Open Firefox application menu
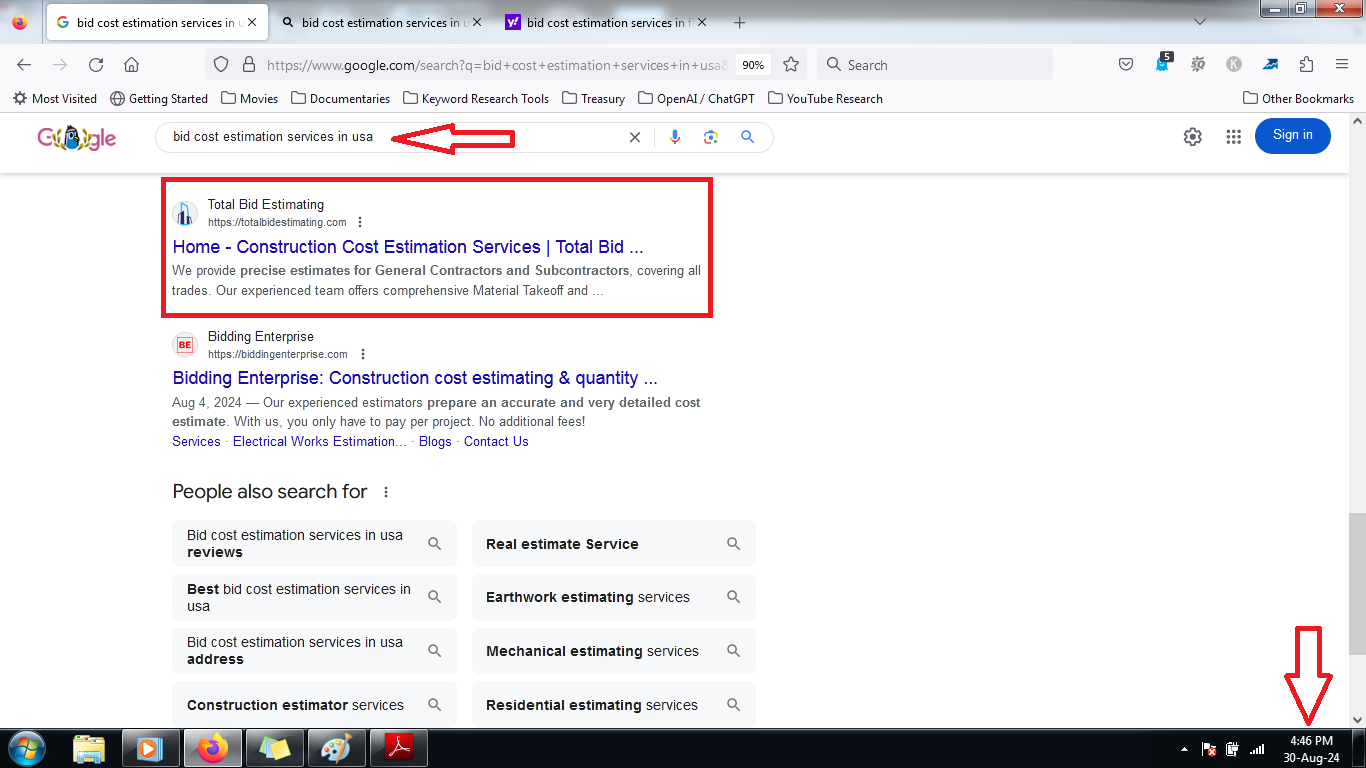This screenshot has width=1366, height=768. (1342, 65)
